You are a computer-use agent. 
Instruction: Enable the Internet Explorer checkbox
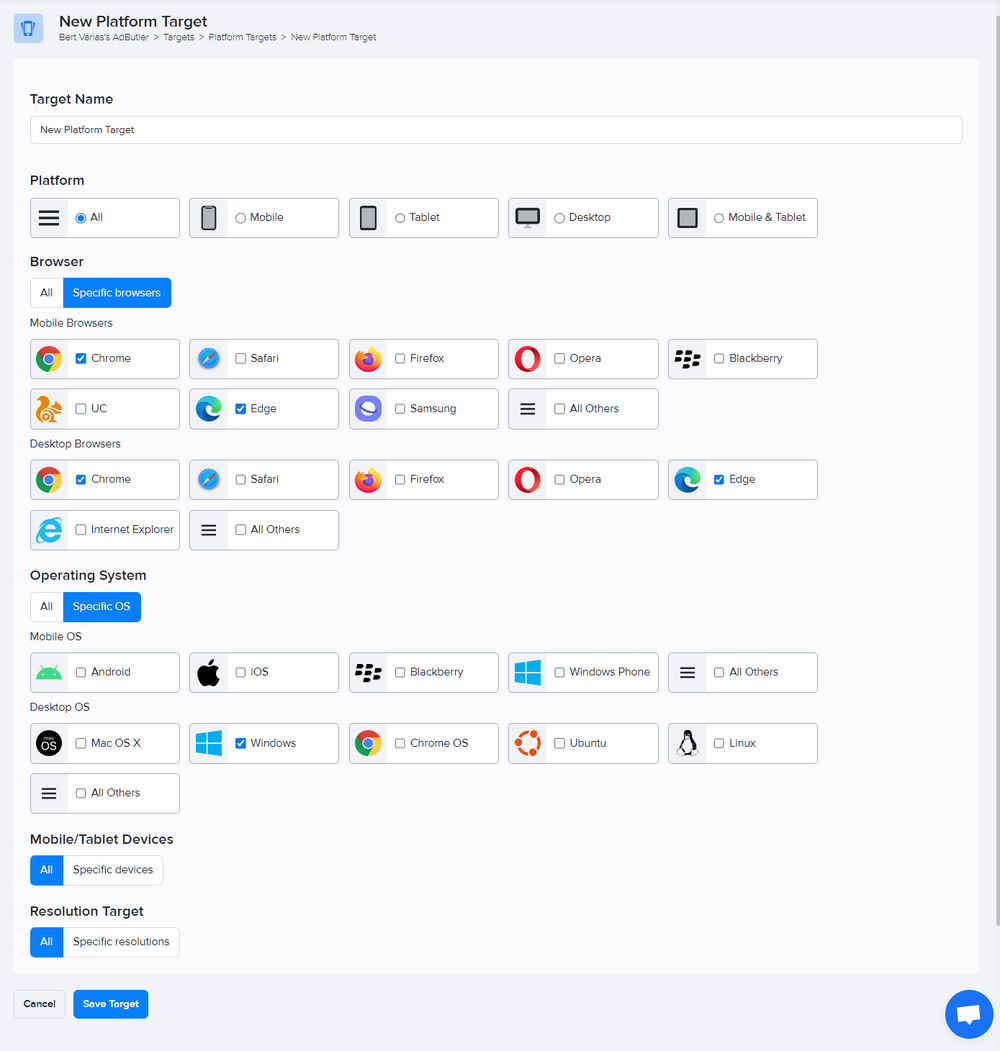80,530
